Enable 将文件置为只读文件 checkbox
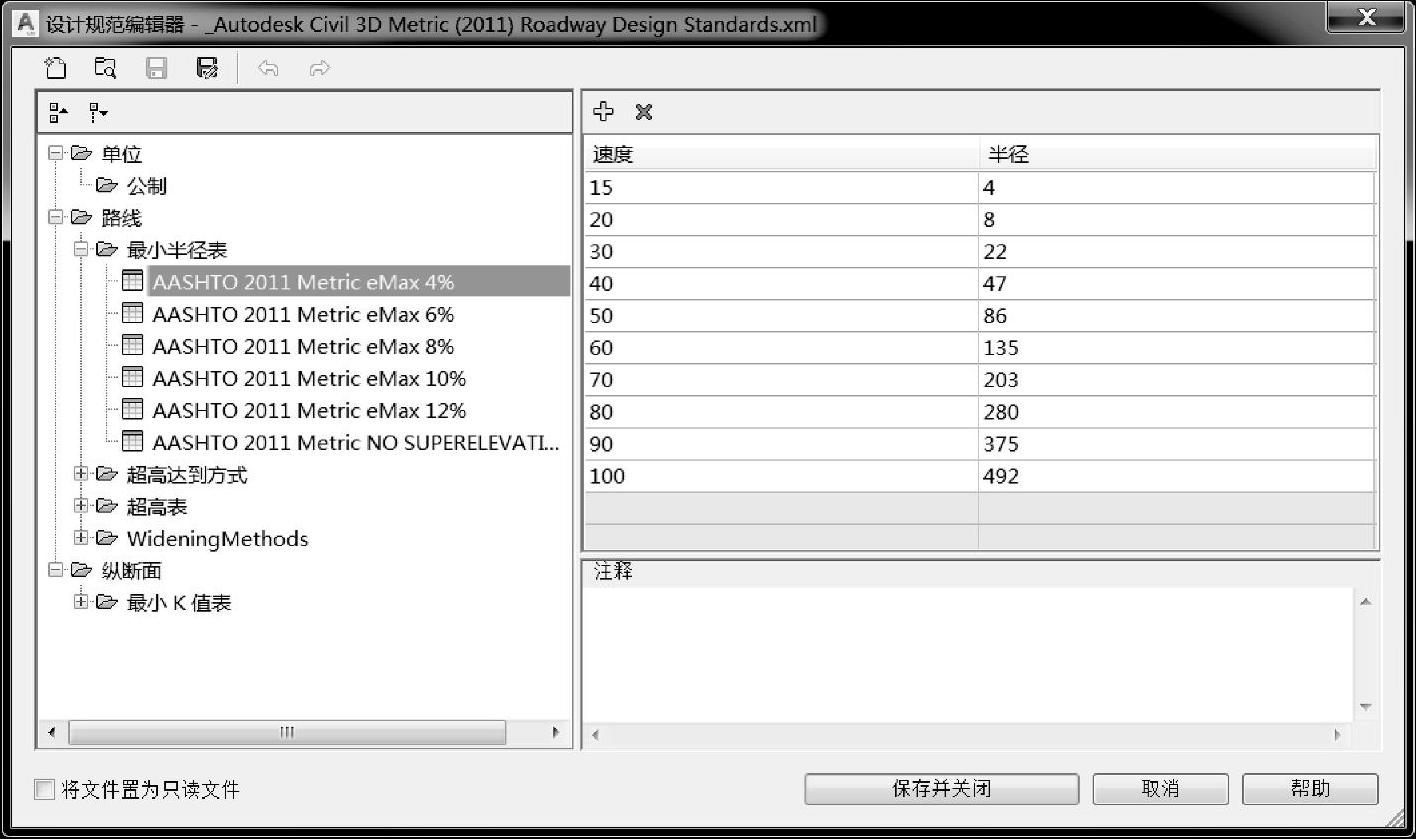 point(44,789)
